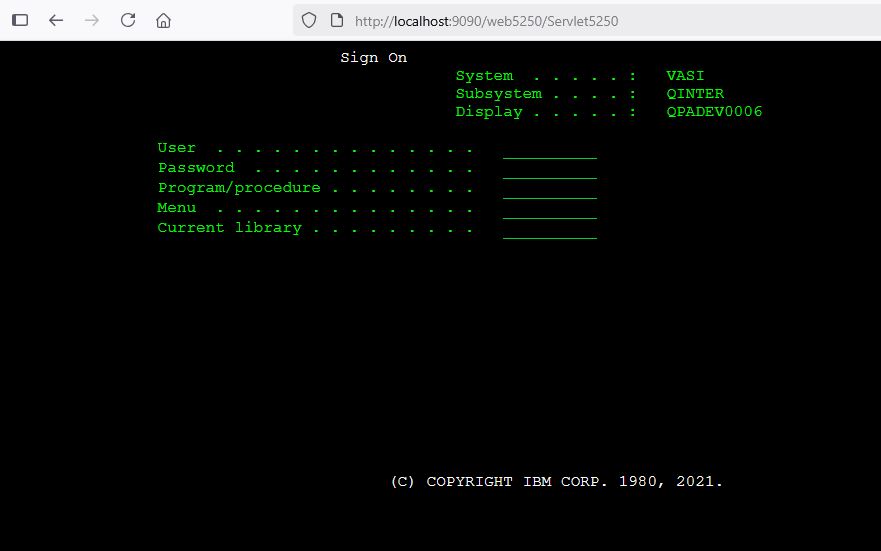
Task: Go back to the previous page
Action: [x=56, y=20]
